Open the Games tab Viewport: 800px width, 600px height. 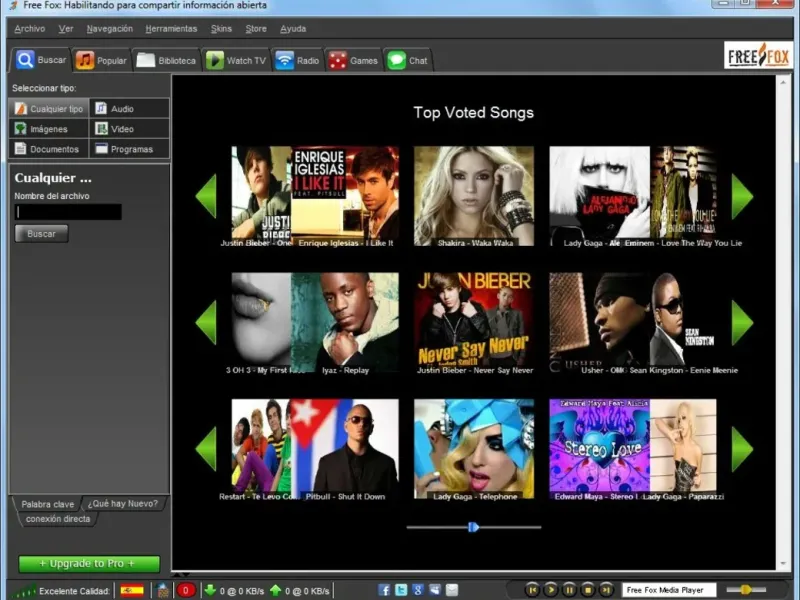pyautogui.click(x=353, y=61)
